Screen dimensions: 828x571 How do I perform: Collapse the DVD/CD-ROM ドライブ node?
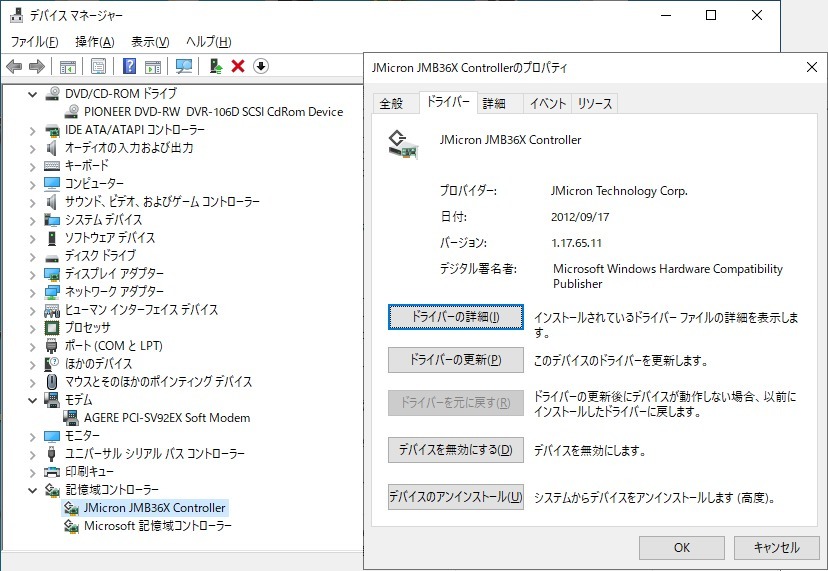coord(33,95)
